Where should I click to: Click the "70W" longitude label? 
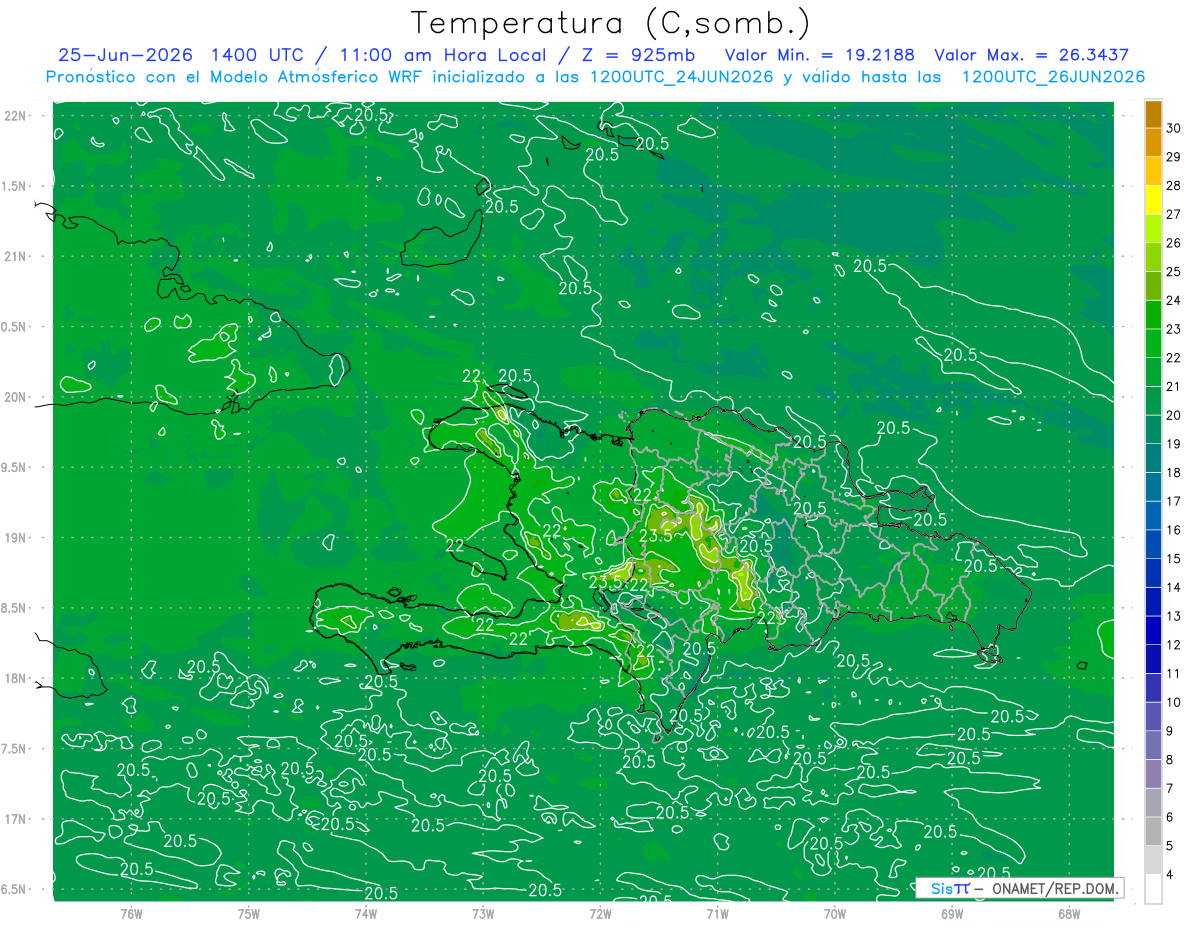tap(834, 914)
